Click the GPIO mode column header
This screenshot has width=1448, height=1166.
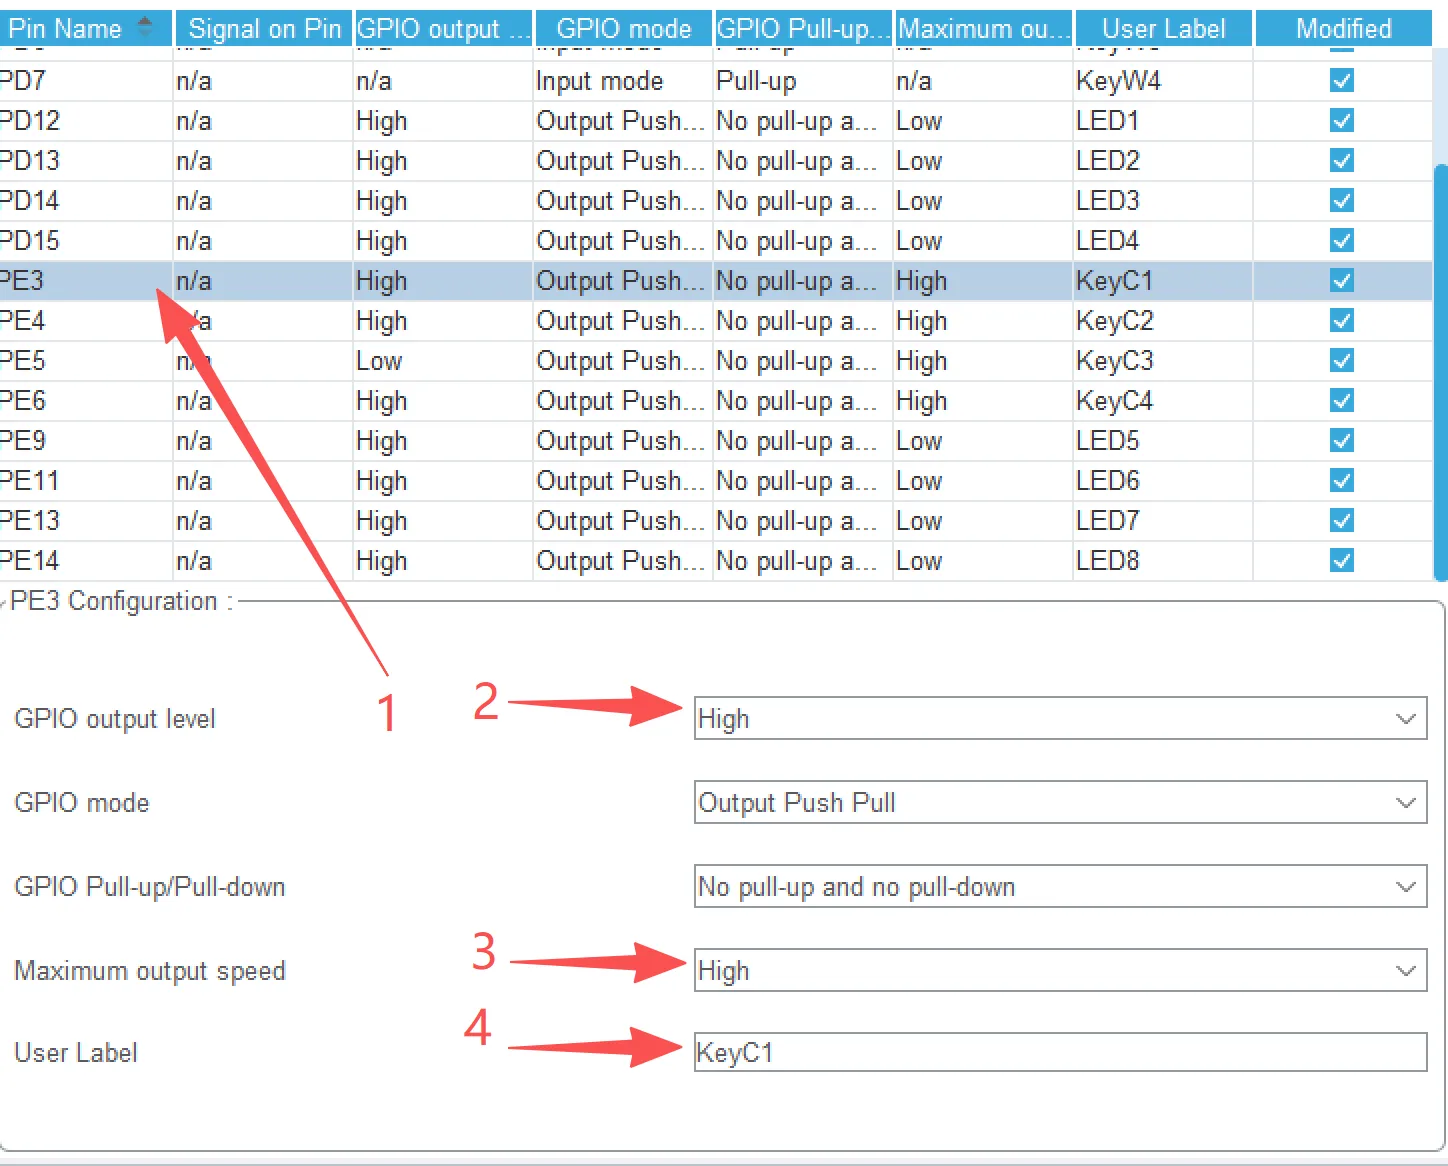click(623, 28)
